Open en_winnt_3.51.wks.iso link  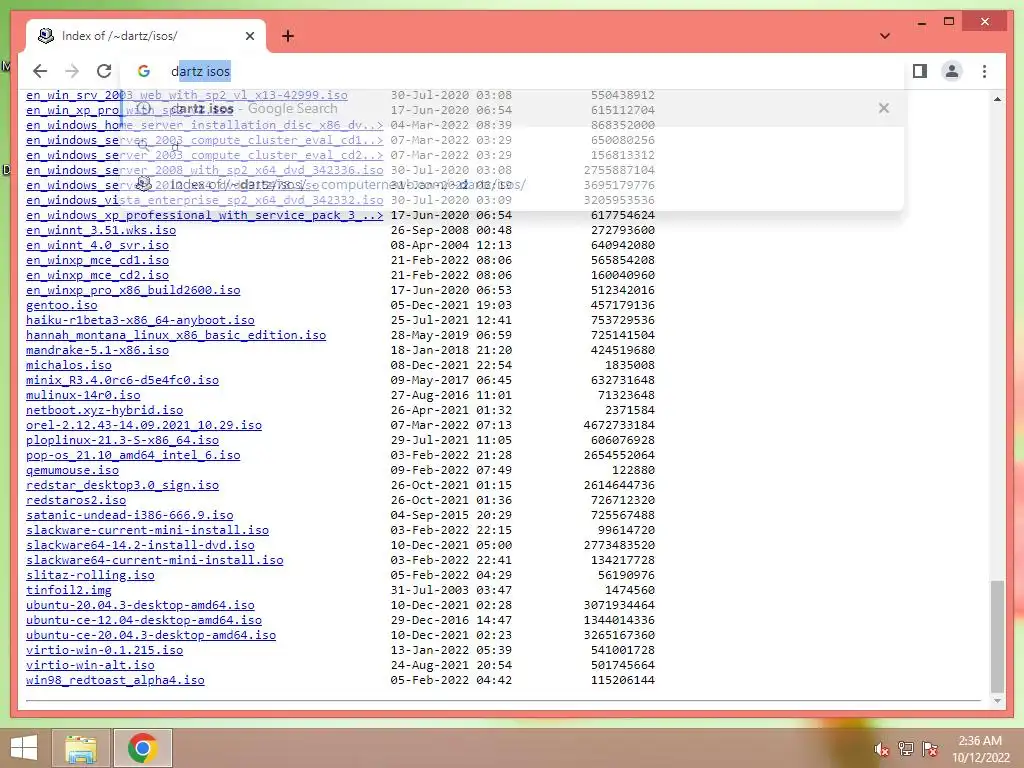101,230
